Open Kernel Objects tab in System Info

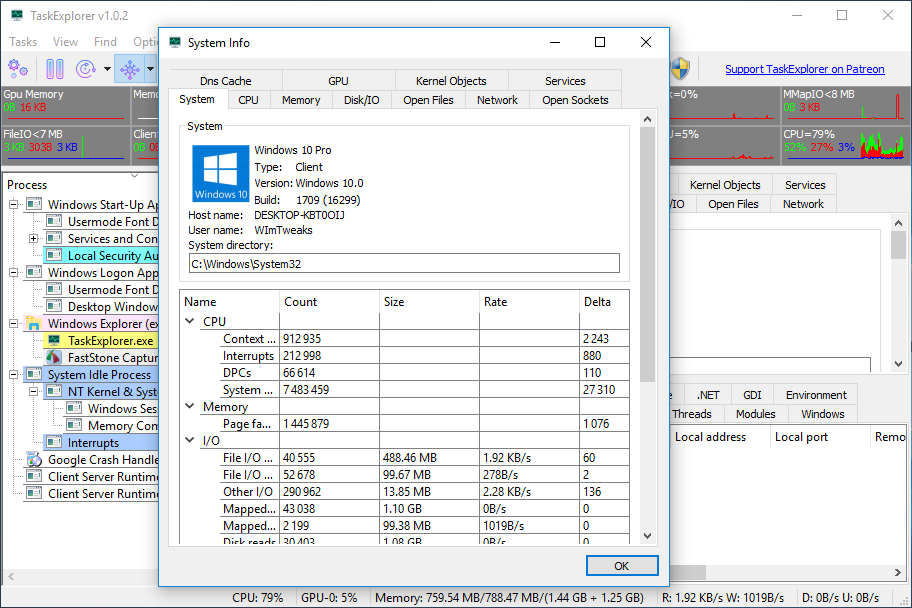pos(451,81)
